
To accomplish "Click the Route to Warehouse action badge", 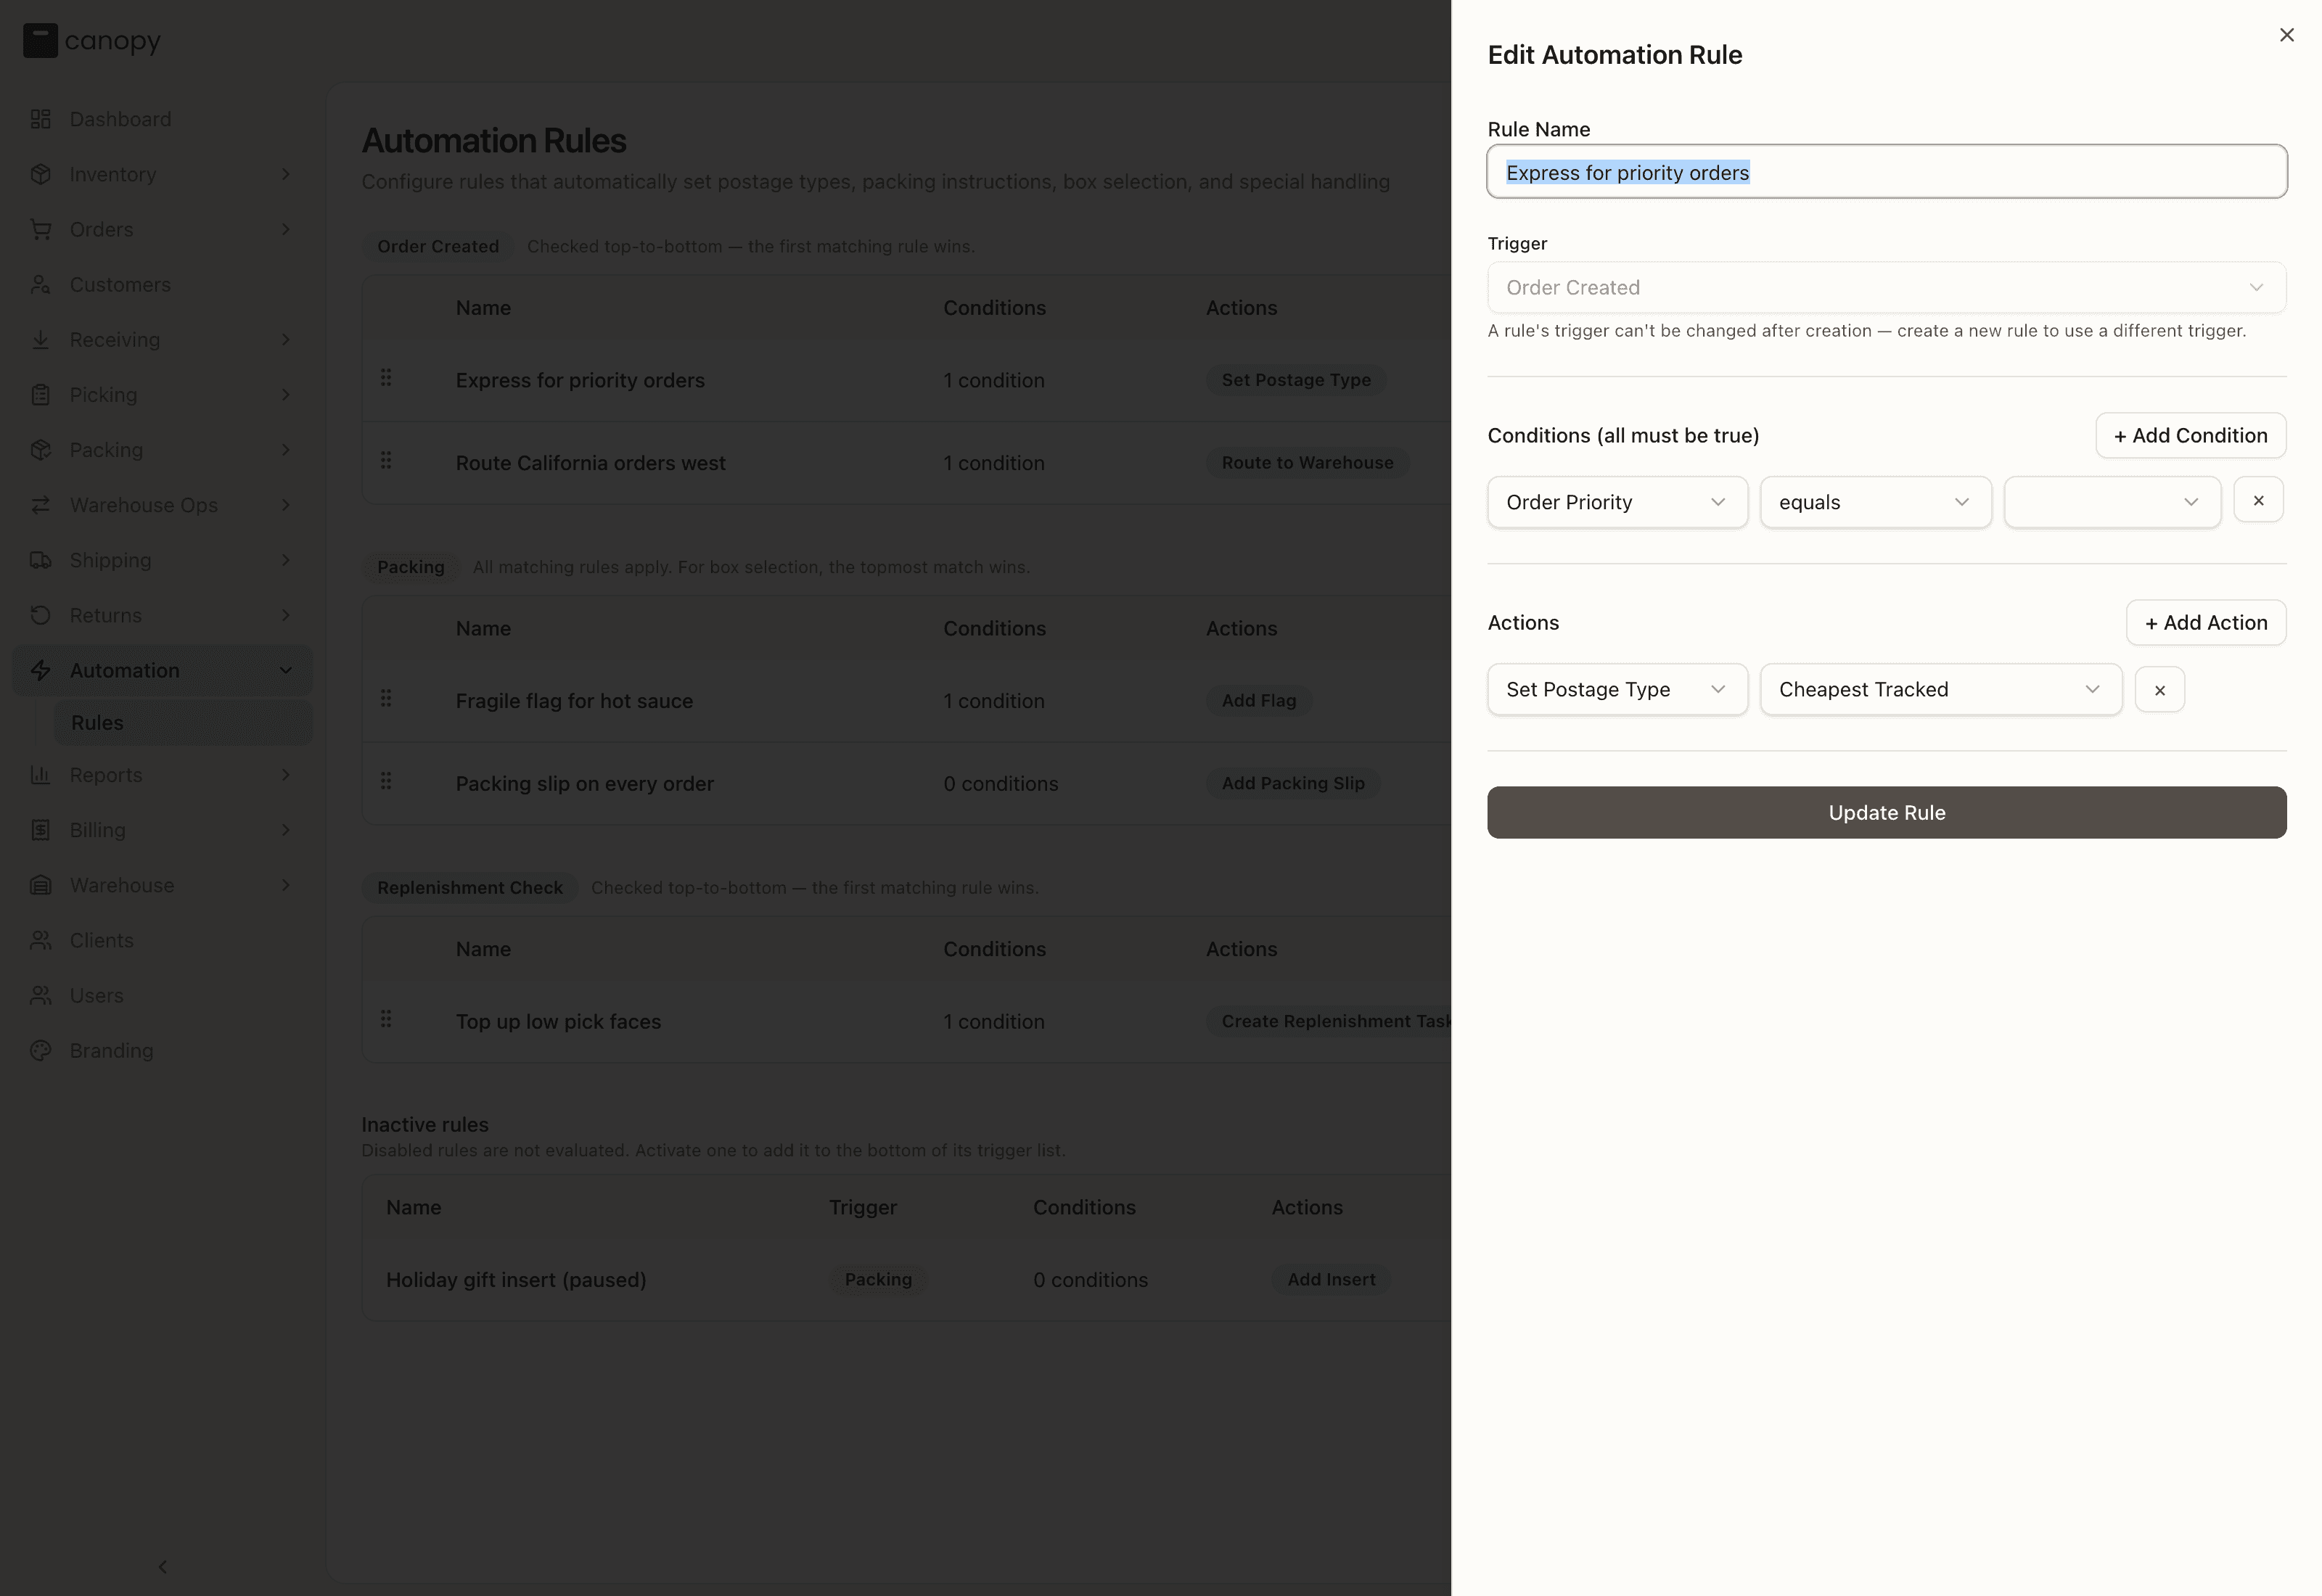I will click(x=1307, y=463).
